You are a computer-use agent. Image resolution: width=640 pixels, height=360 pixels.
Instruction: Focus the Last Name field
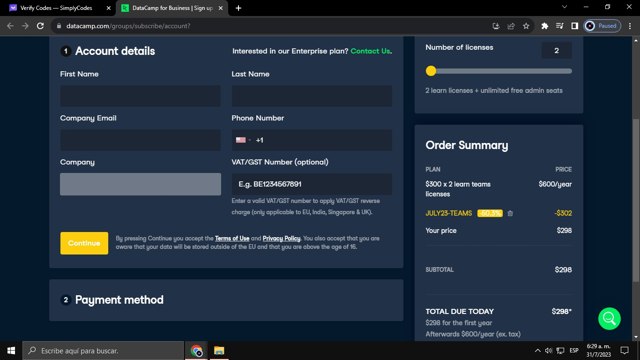[312, 96]
